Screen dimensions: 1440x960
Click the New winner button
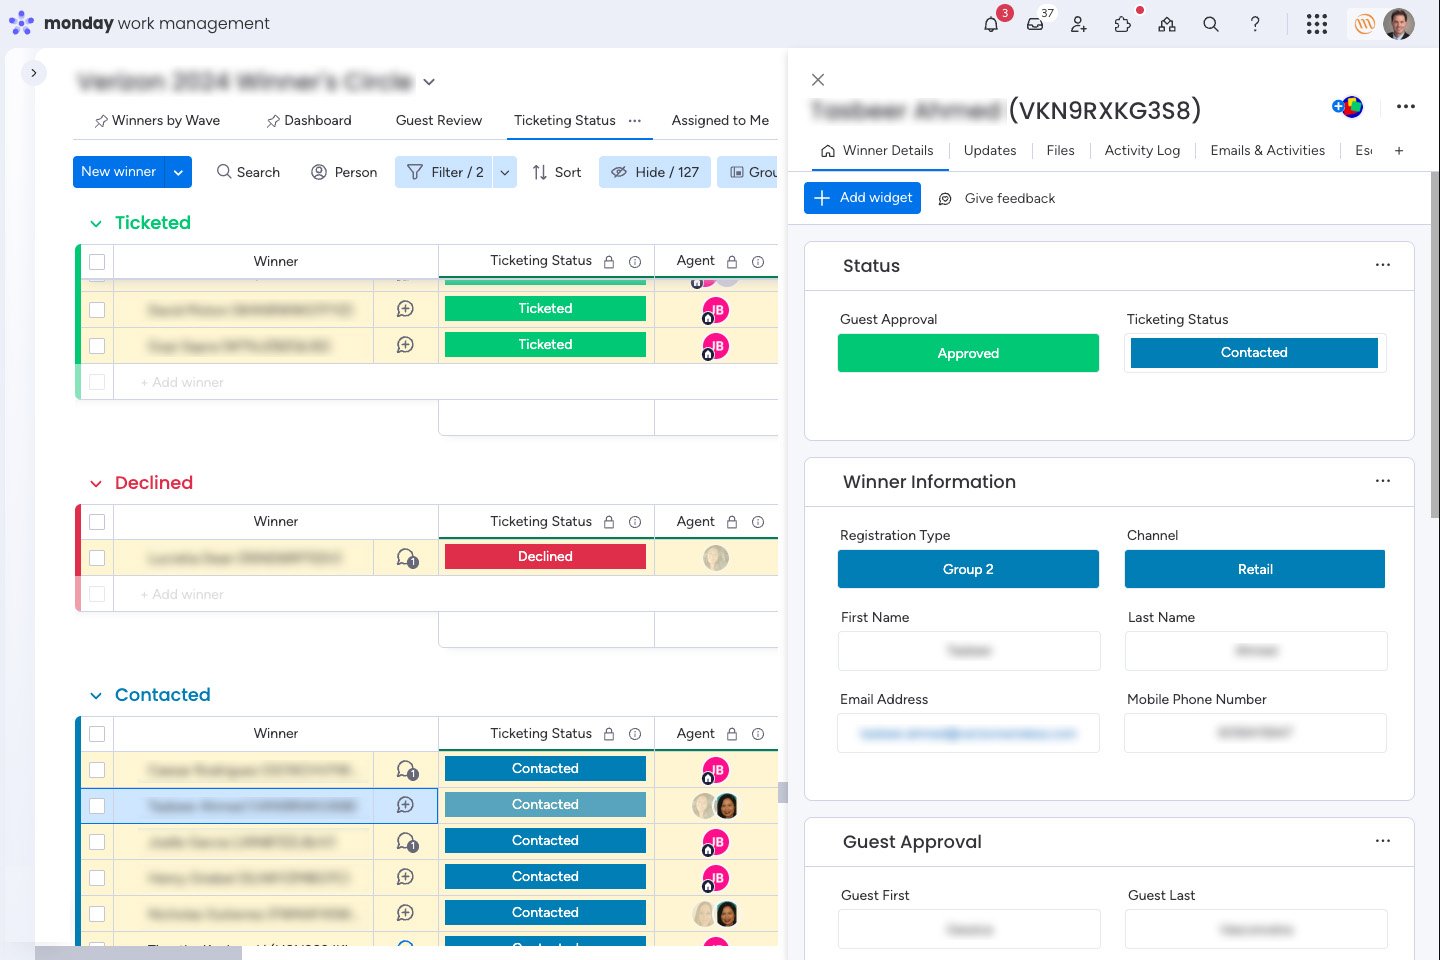click(119, 172)
